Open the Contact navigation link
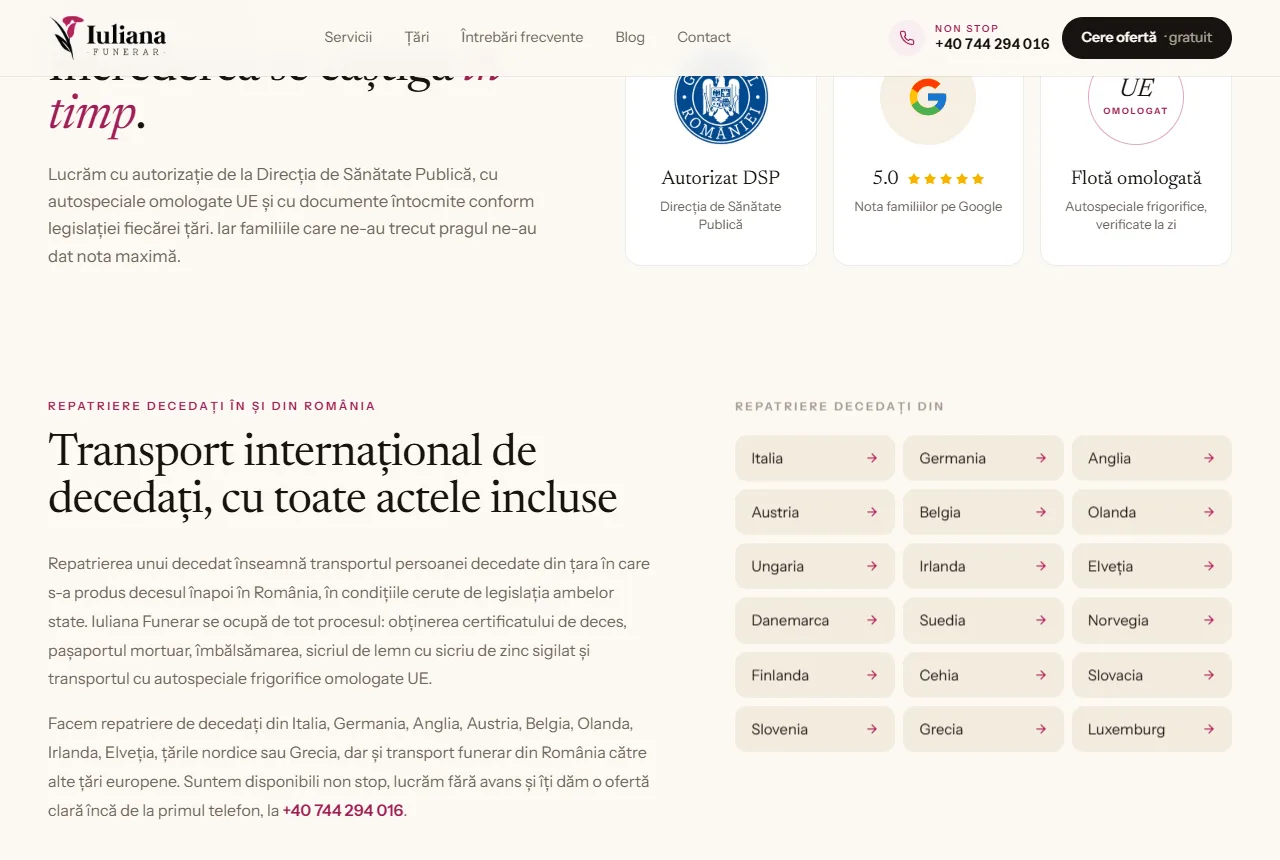 (x=704, y=37)
